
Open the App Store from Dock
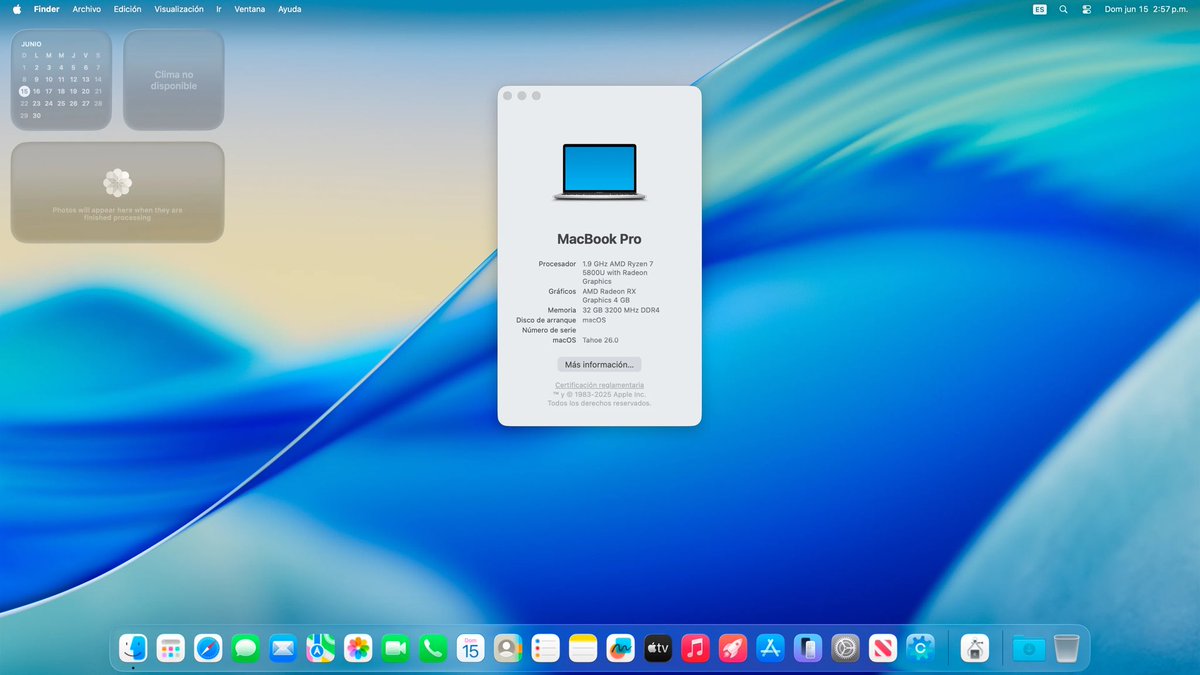click(x=771, y=648)
